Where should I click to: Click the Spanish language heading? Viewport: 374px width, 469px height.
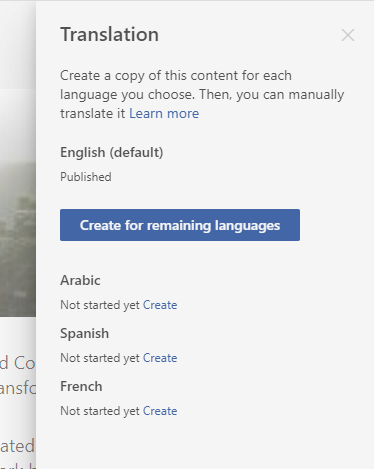pyautogui.click(x=84, y=333)
